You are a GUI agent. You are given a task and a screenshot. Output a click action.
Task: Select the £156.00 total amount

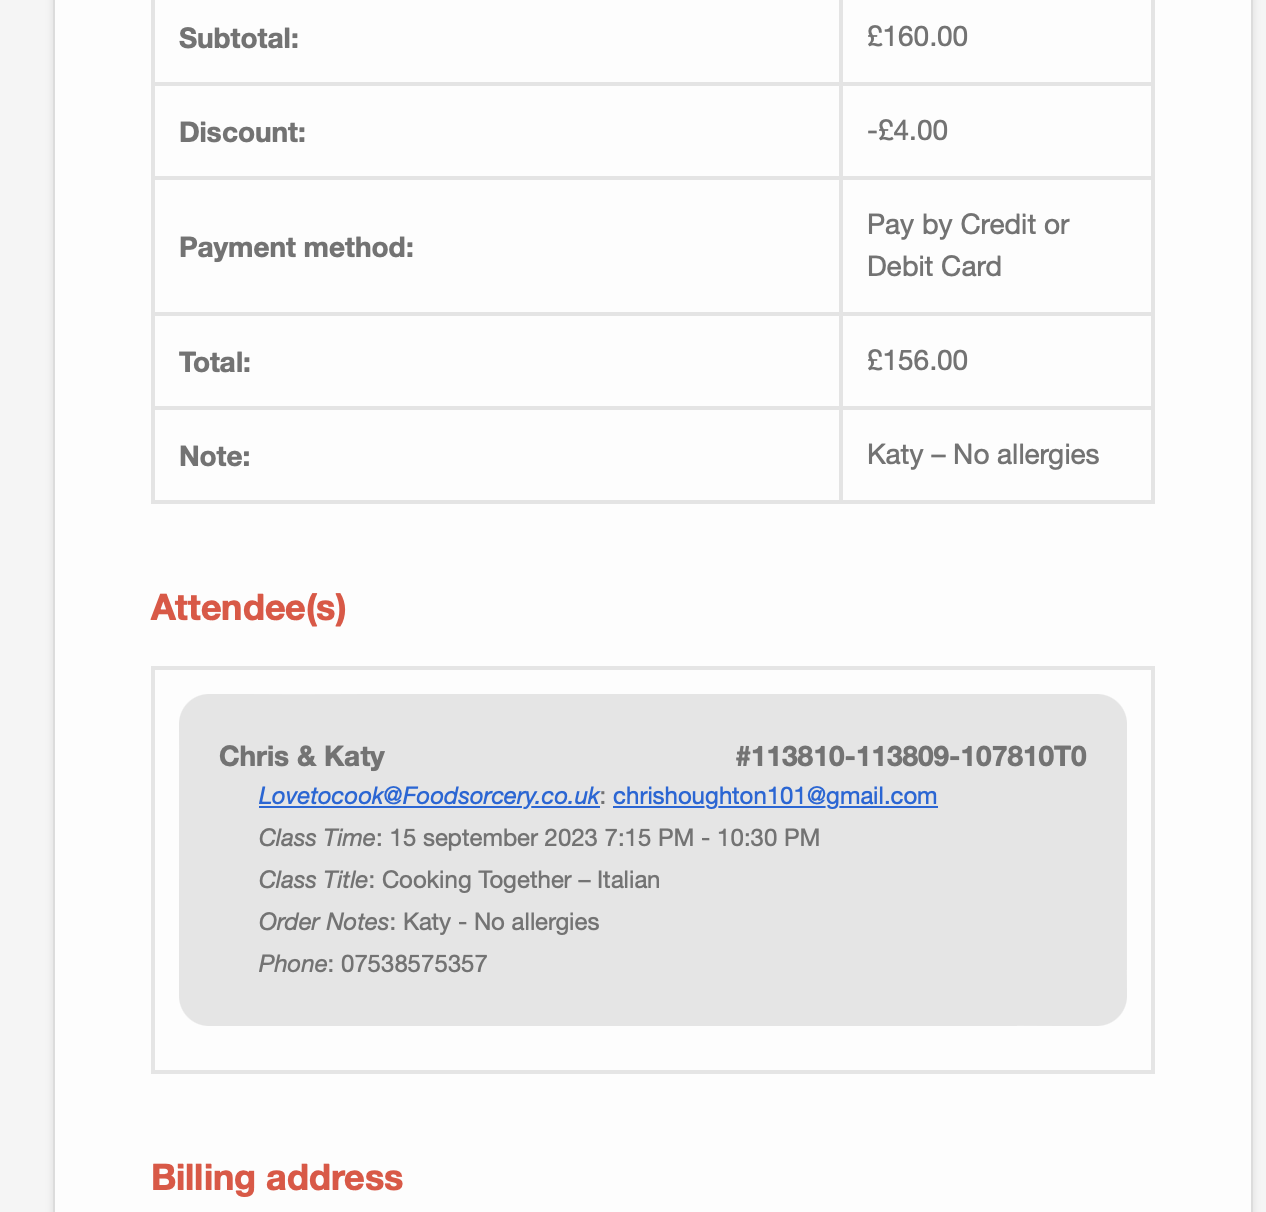[x=918, y=360]
